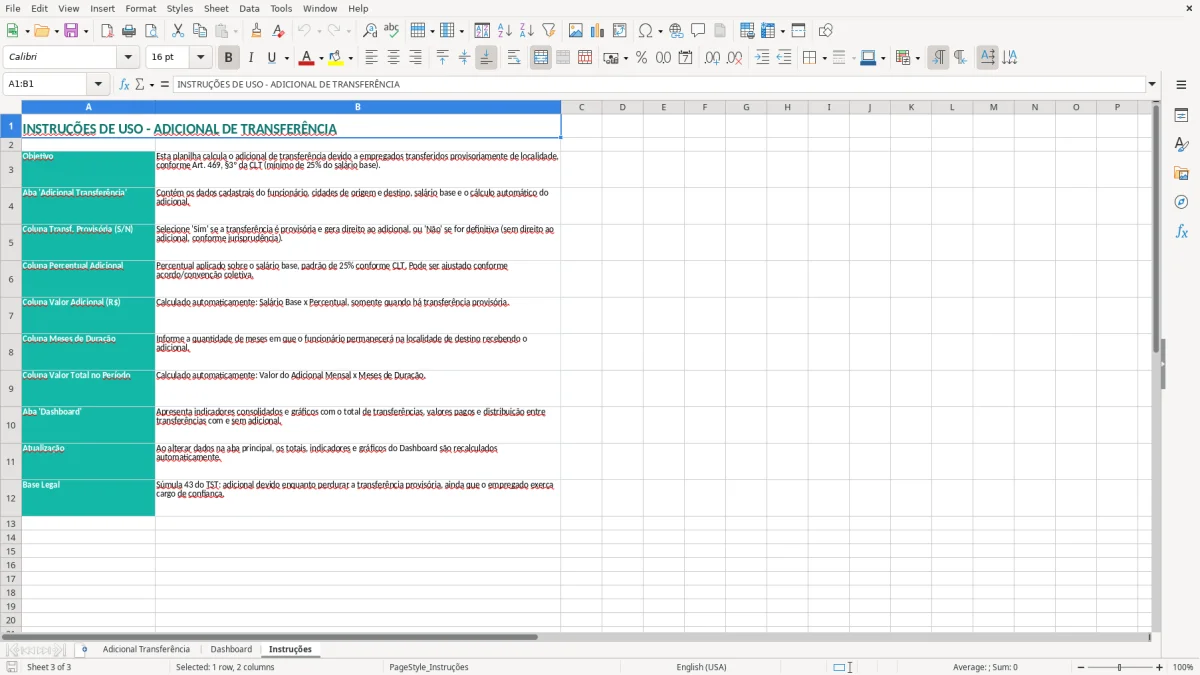
Task: Toggle Align Center horizontally
Action: point(393,58)
